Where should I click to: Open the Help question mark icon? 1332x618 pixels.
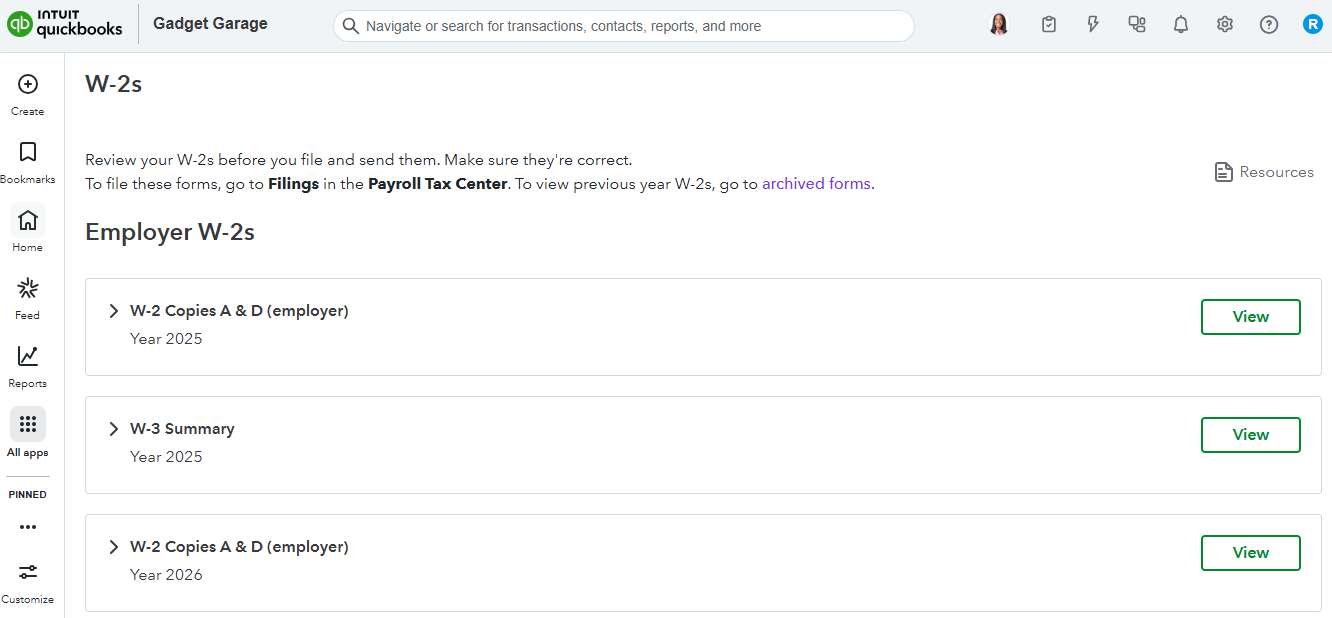click(1269, 25)
